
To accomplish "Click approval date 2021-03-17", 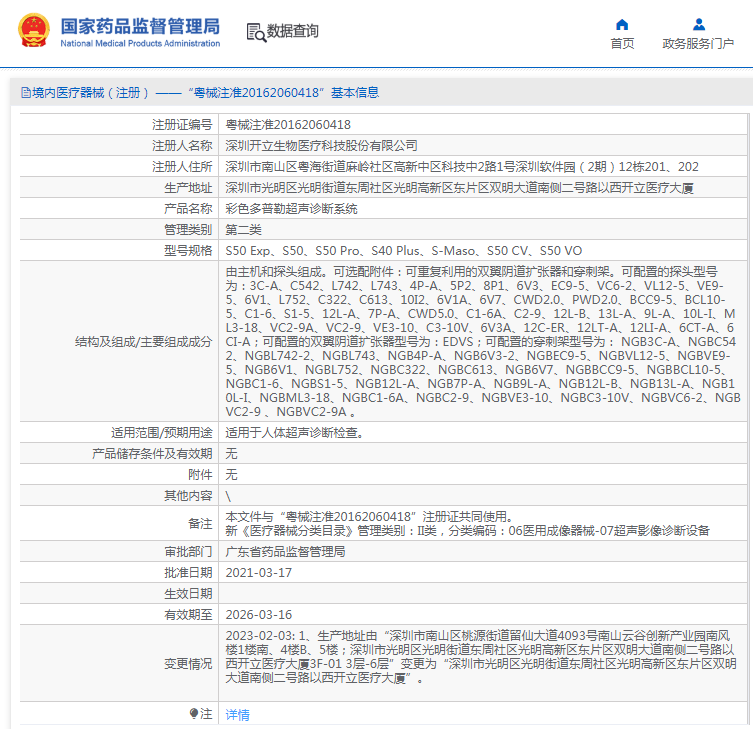I will point(258,572).
